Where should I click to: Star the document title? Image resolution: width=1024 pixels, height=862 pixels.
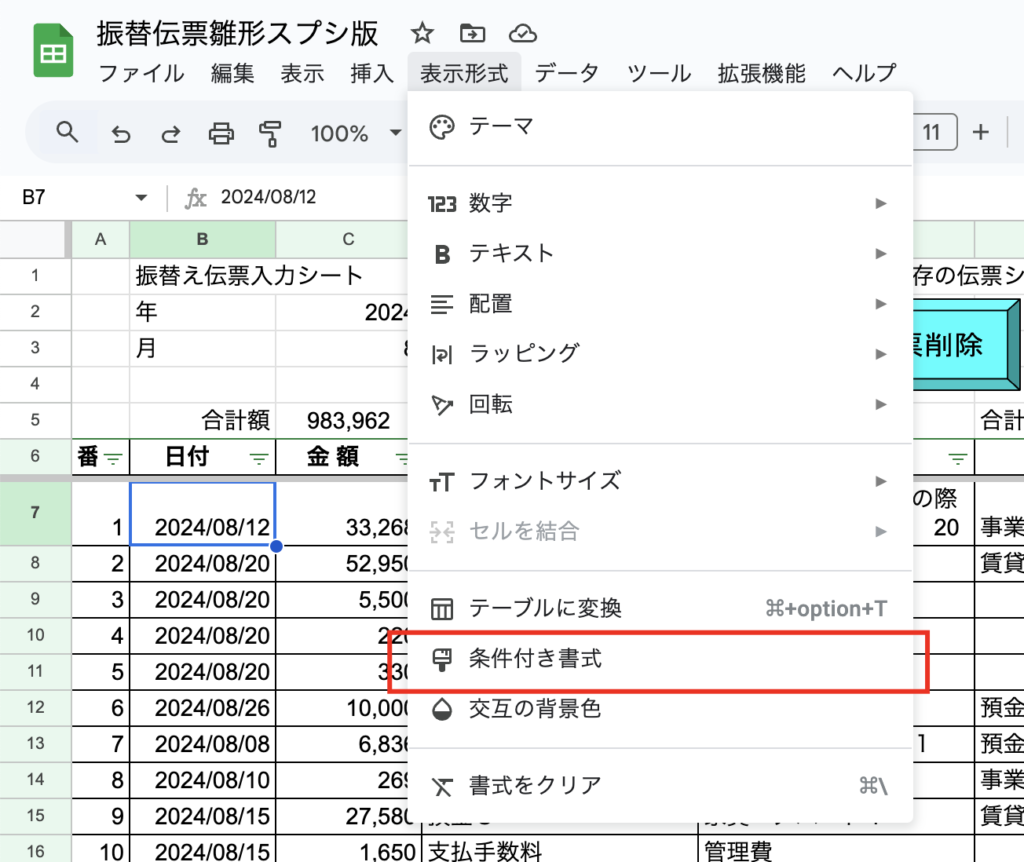(x=422, y=33)
